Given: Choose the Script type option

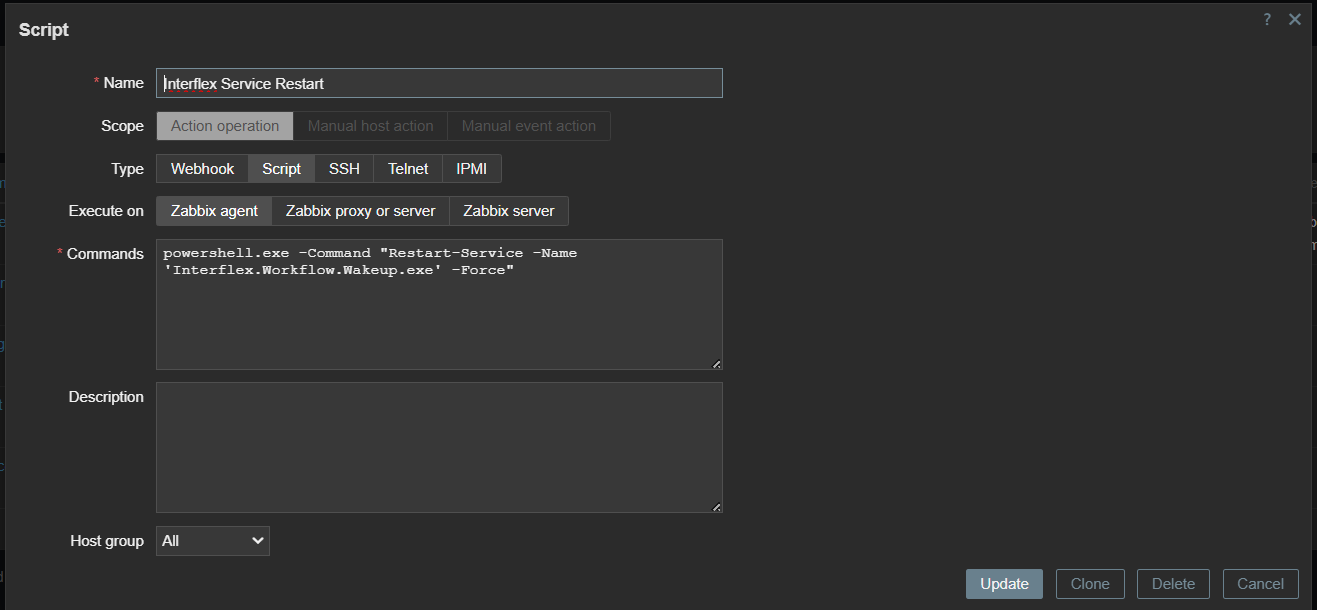Looking at the screenshot, I should pos(281,169).
